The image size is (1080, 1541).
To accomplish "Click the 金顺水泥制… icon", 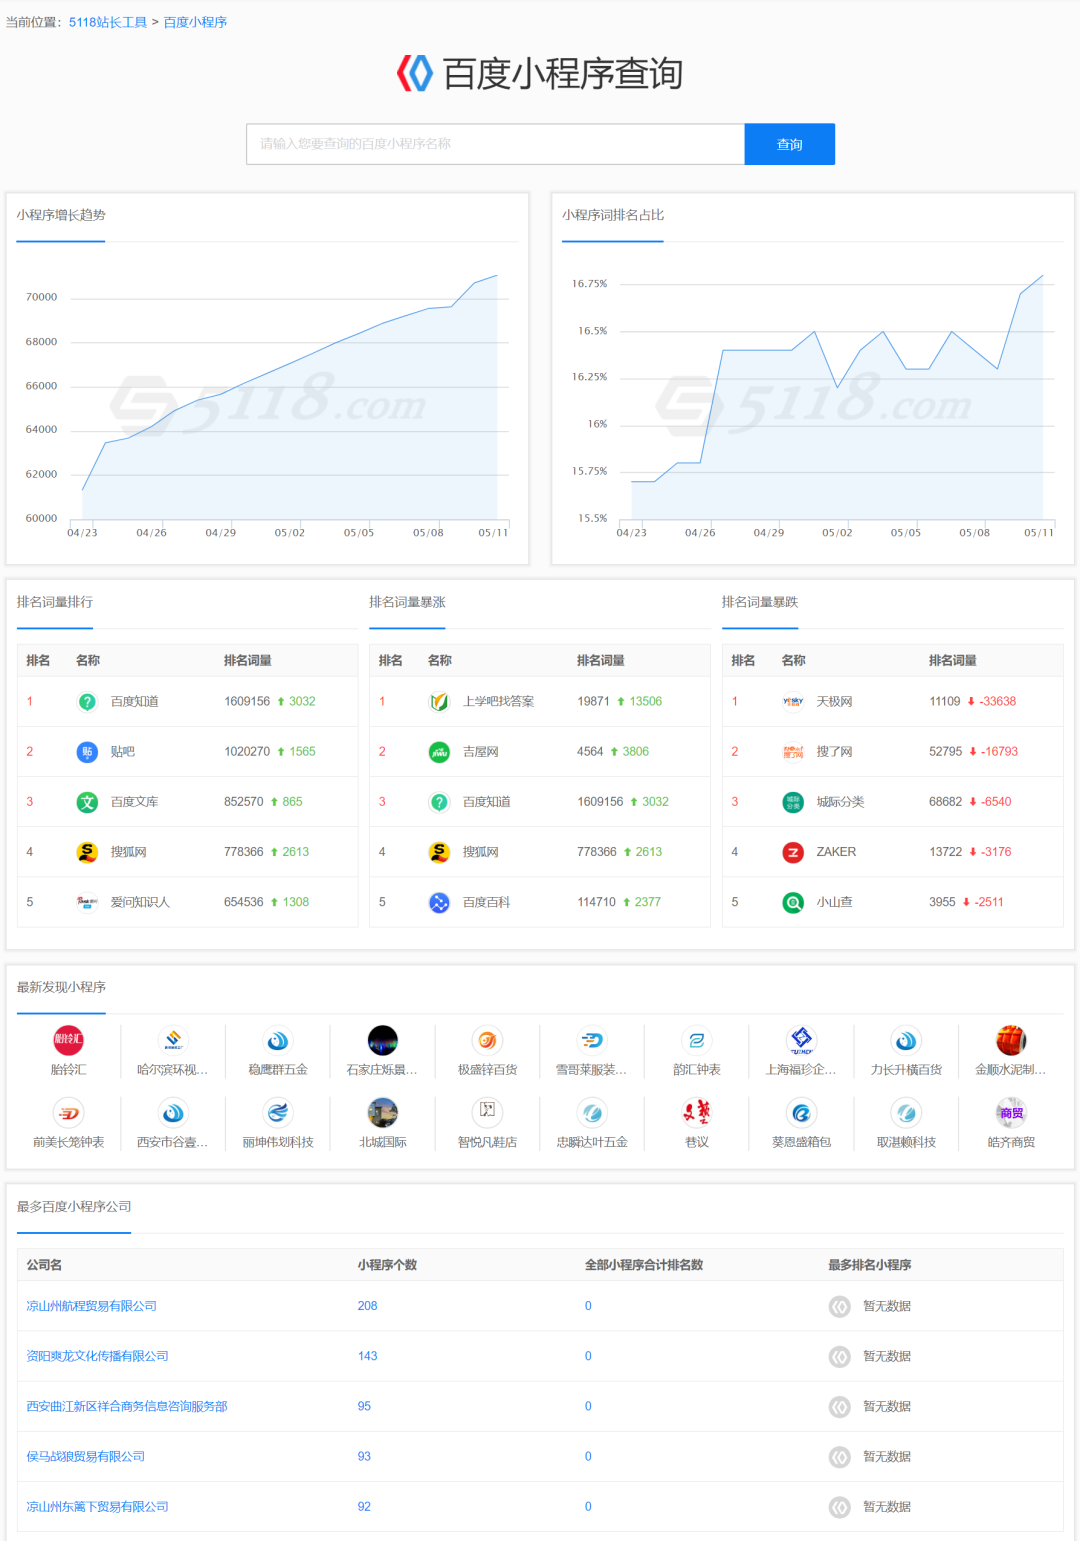I will tap(1011, 1040).
